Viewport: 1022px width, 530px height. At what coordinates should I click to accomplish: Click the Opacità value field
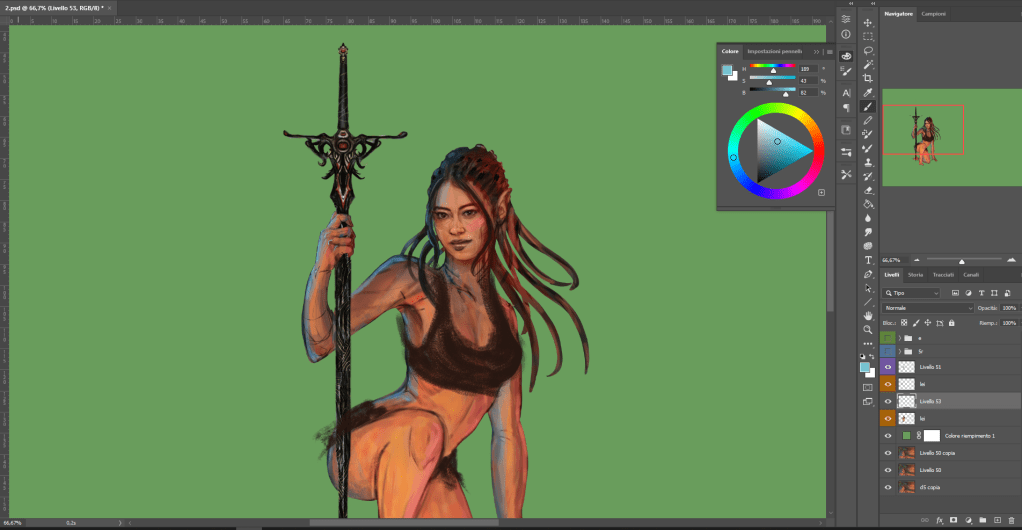(x=1009, y=308)
